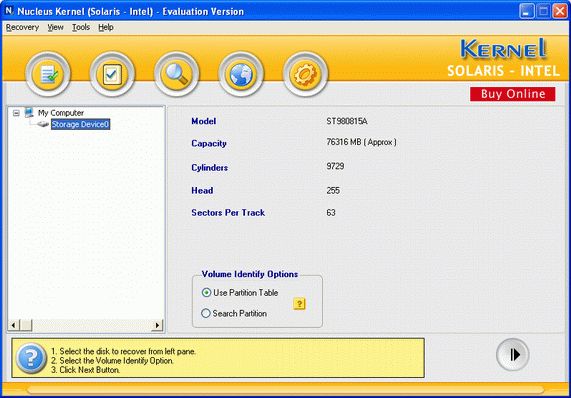The image size is (571, 398).
Task: Select the Use Partition Table option
Action: coord(240,292)
